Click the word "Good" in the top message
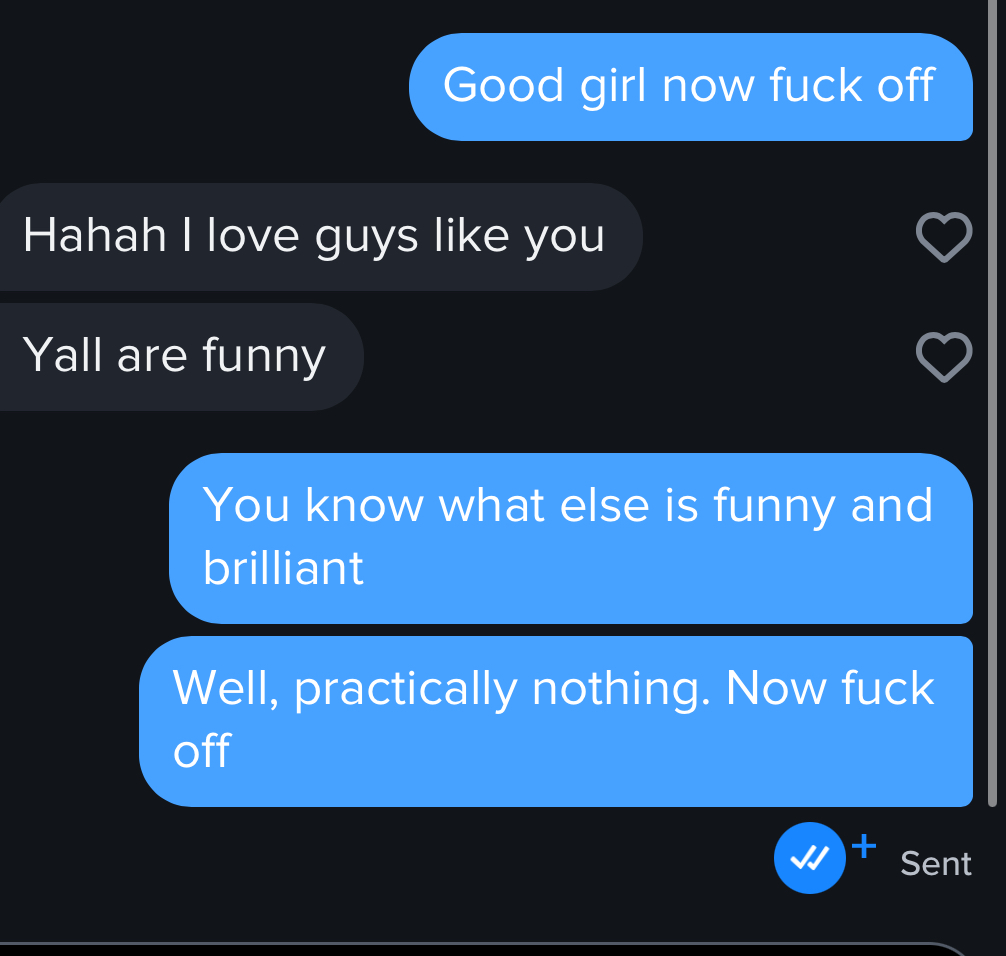1006x956 pixels. [x=505, y=86]
